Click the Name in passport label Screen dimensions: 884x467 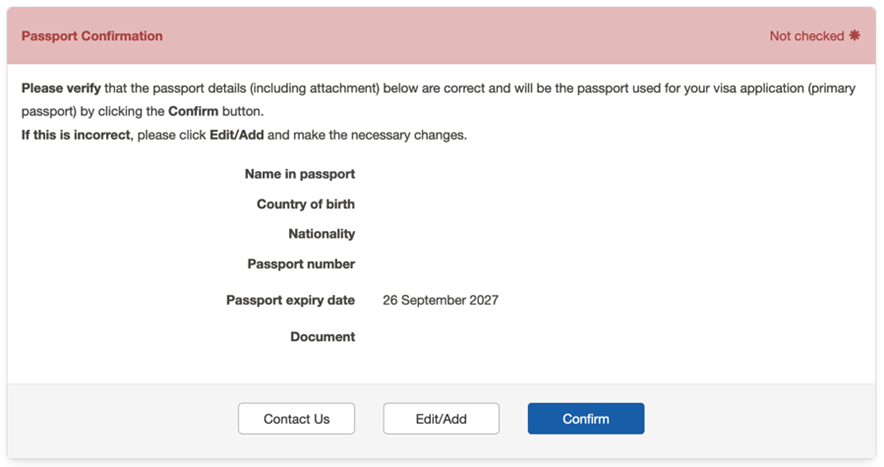pyautogui.click(x=300, y=174)
